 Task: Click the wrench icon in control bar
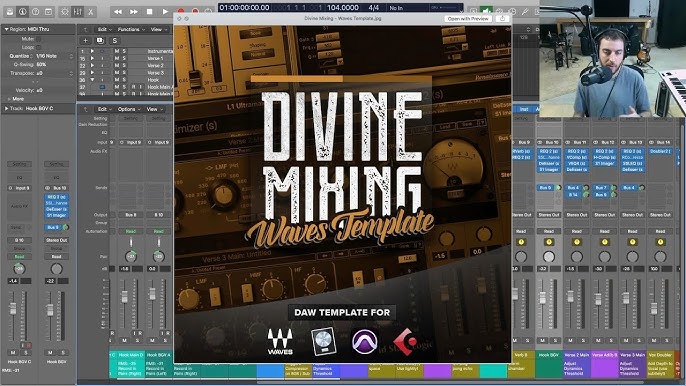tap(525, 11)
